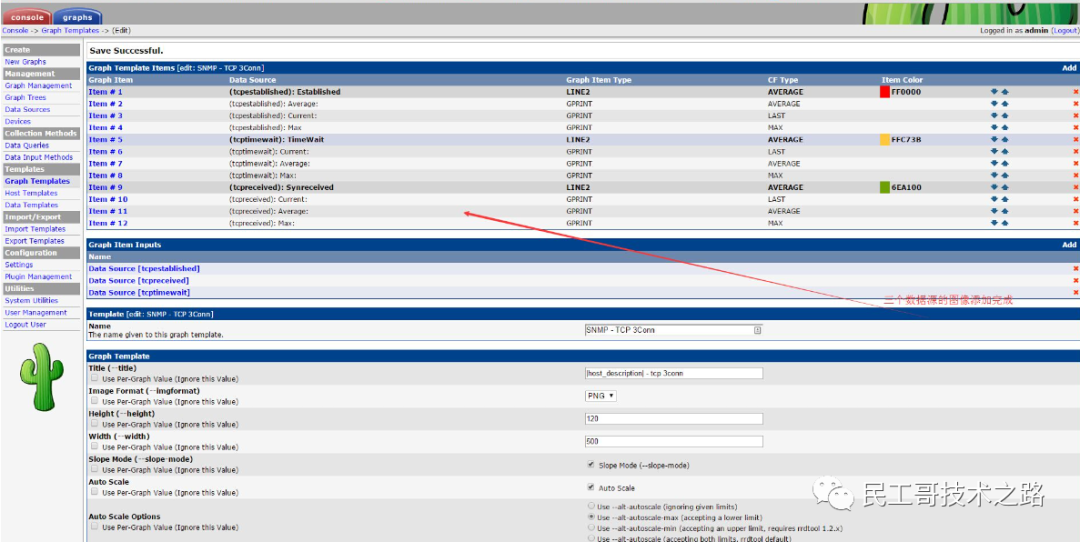Screen dimensions: 1080x542
Task: Delete the tcpestablished graph item input
Action: [x=1075, y=269]
